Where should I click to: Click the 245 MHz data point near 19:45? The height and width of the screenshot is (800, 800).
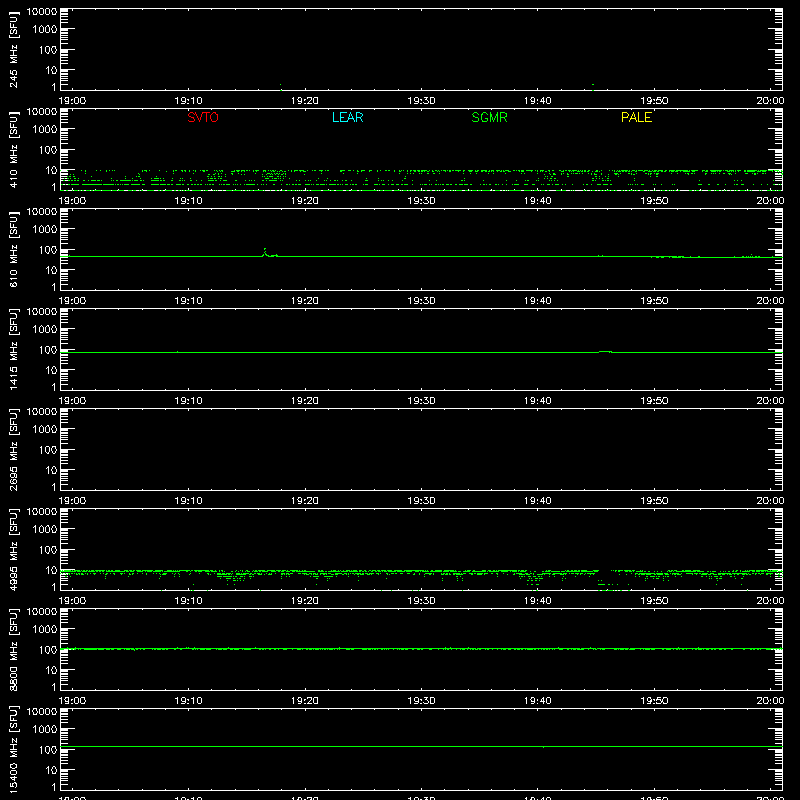pyautogui.click(x=592, y=85)
